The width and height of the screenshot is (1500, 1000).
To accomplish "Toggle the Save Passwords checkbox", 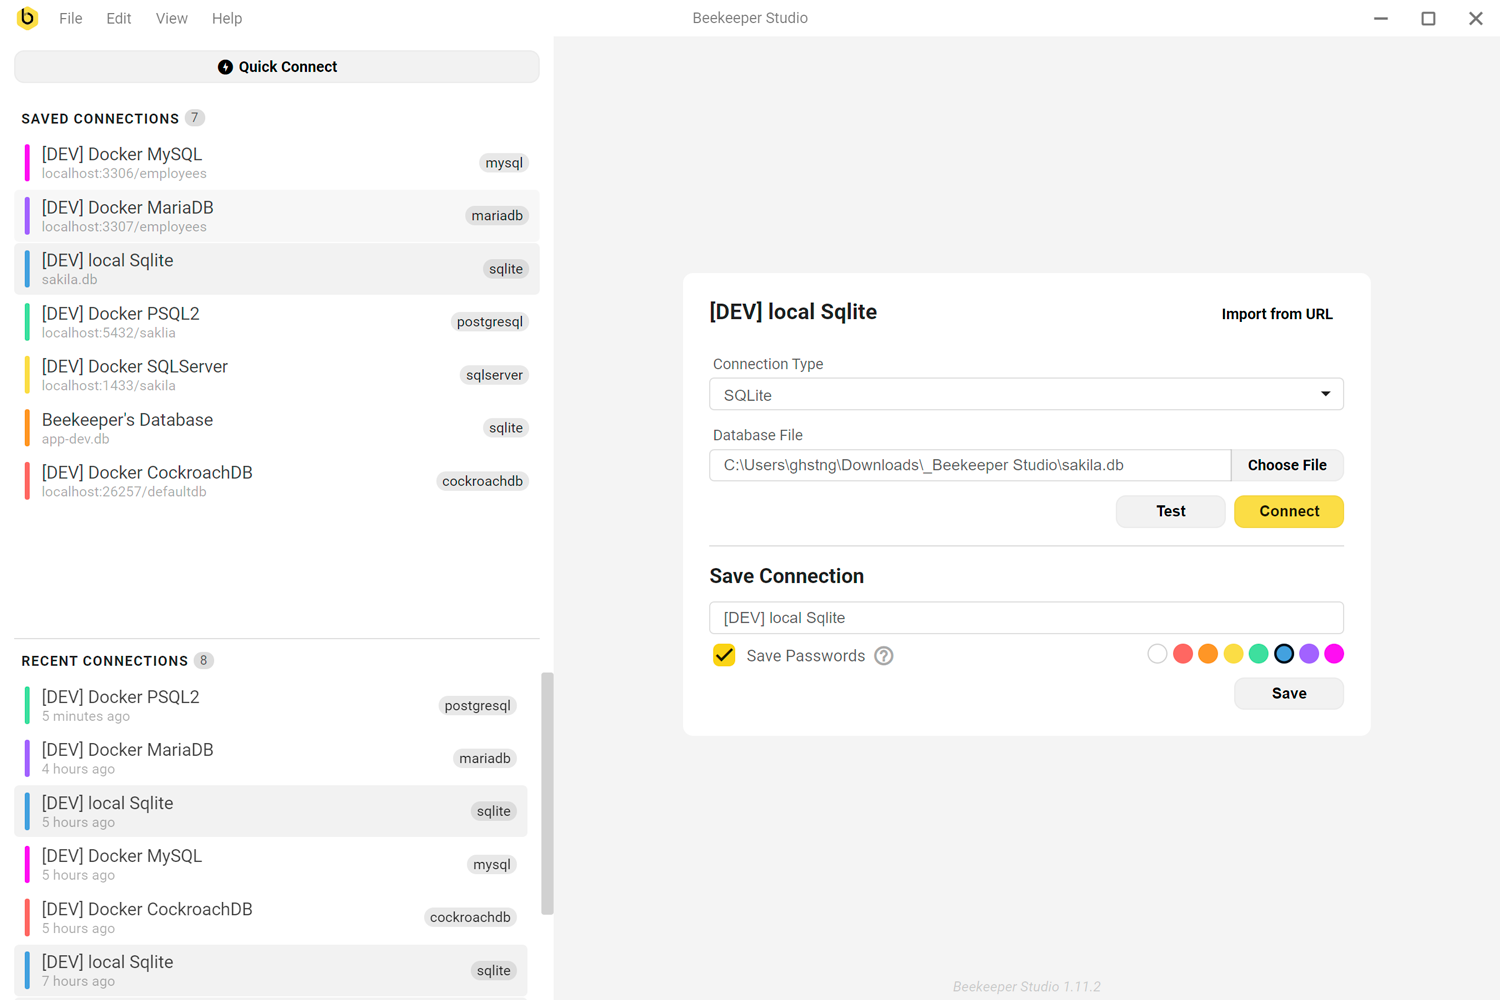I will tap(724, 656).
